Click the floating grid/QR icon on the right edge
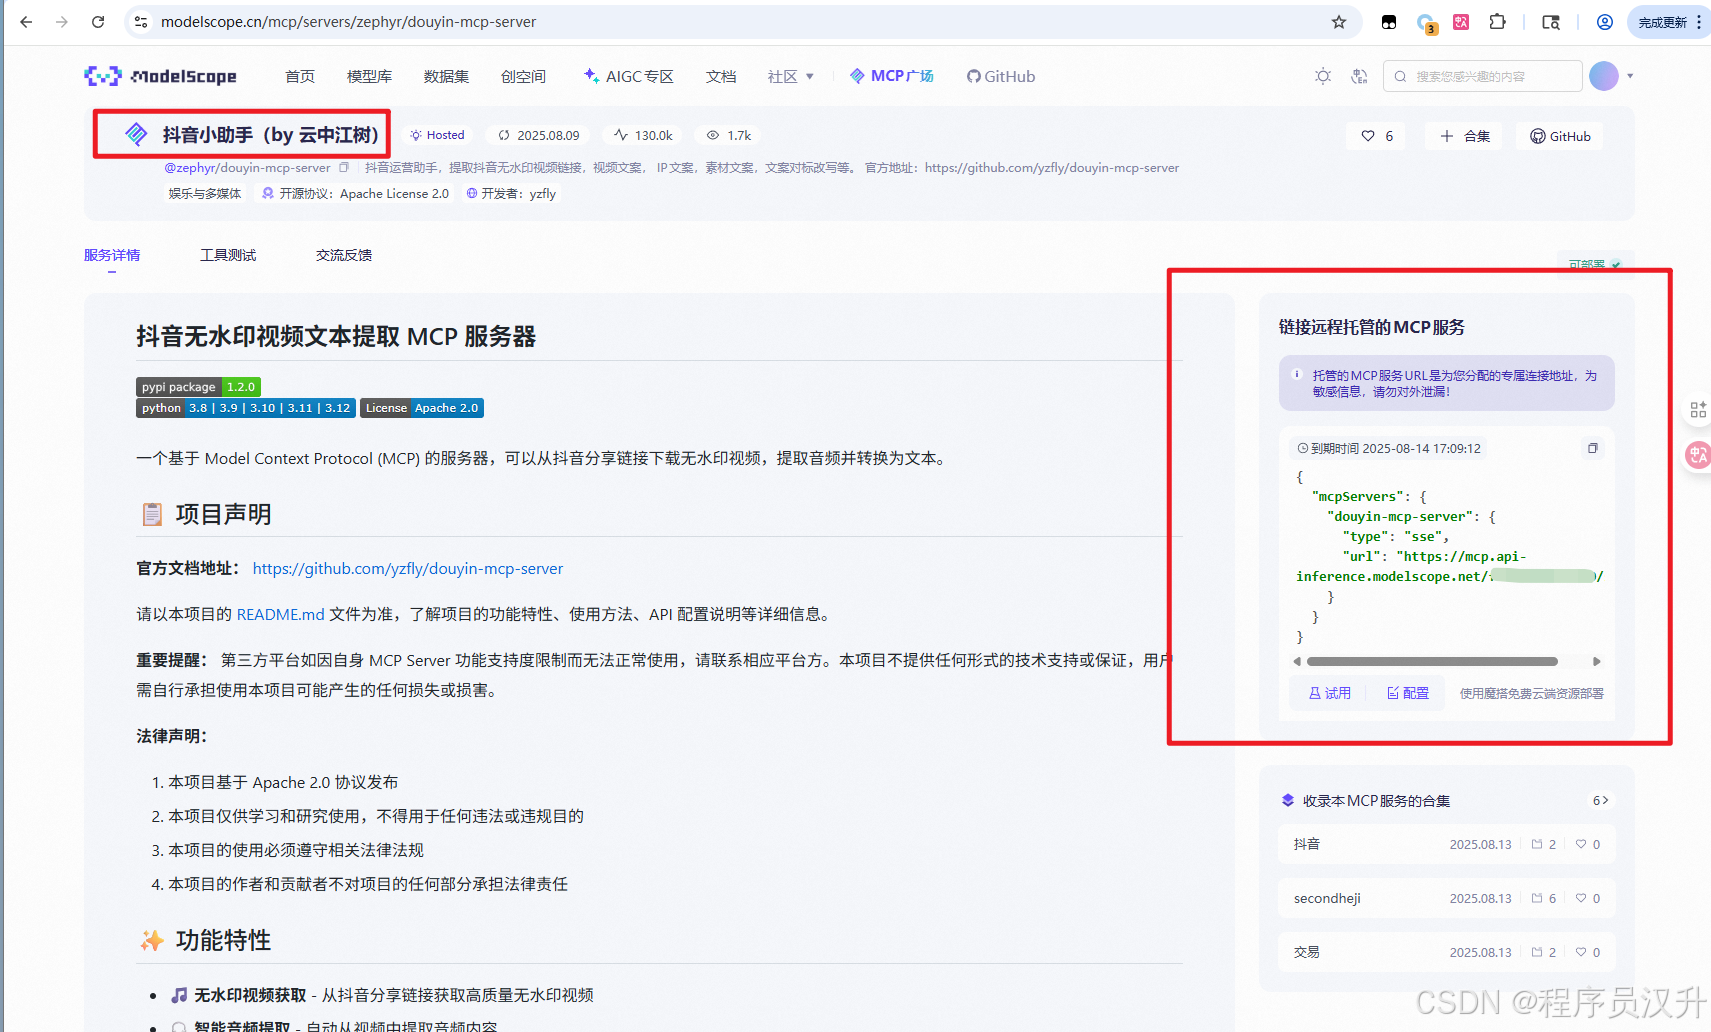Viewport: 1711px width, 1032px height. coord(1698,410)
